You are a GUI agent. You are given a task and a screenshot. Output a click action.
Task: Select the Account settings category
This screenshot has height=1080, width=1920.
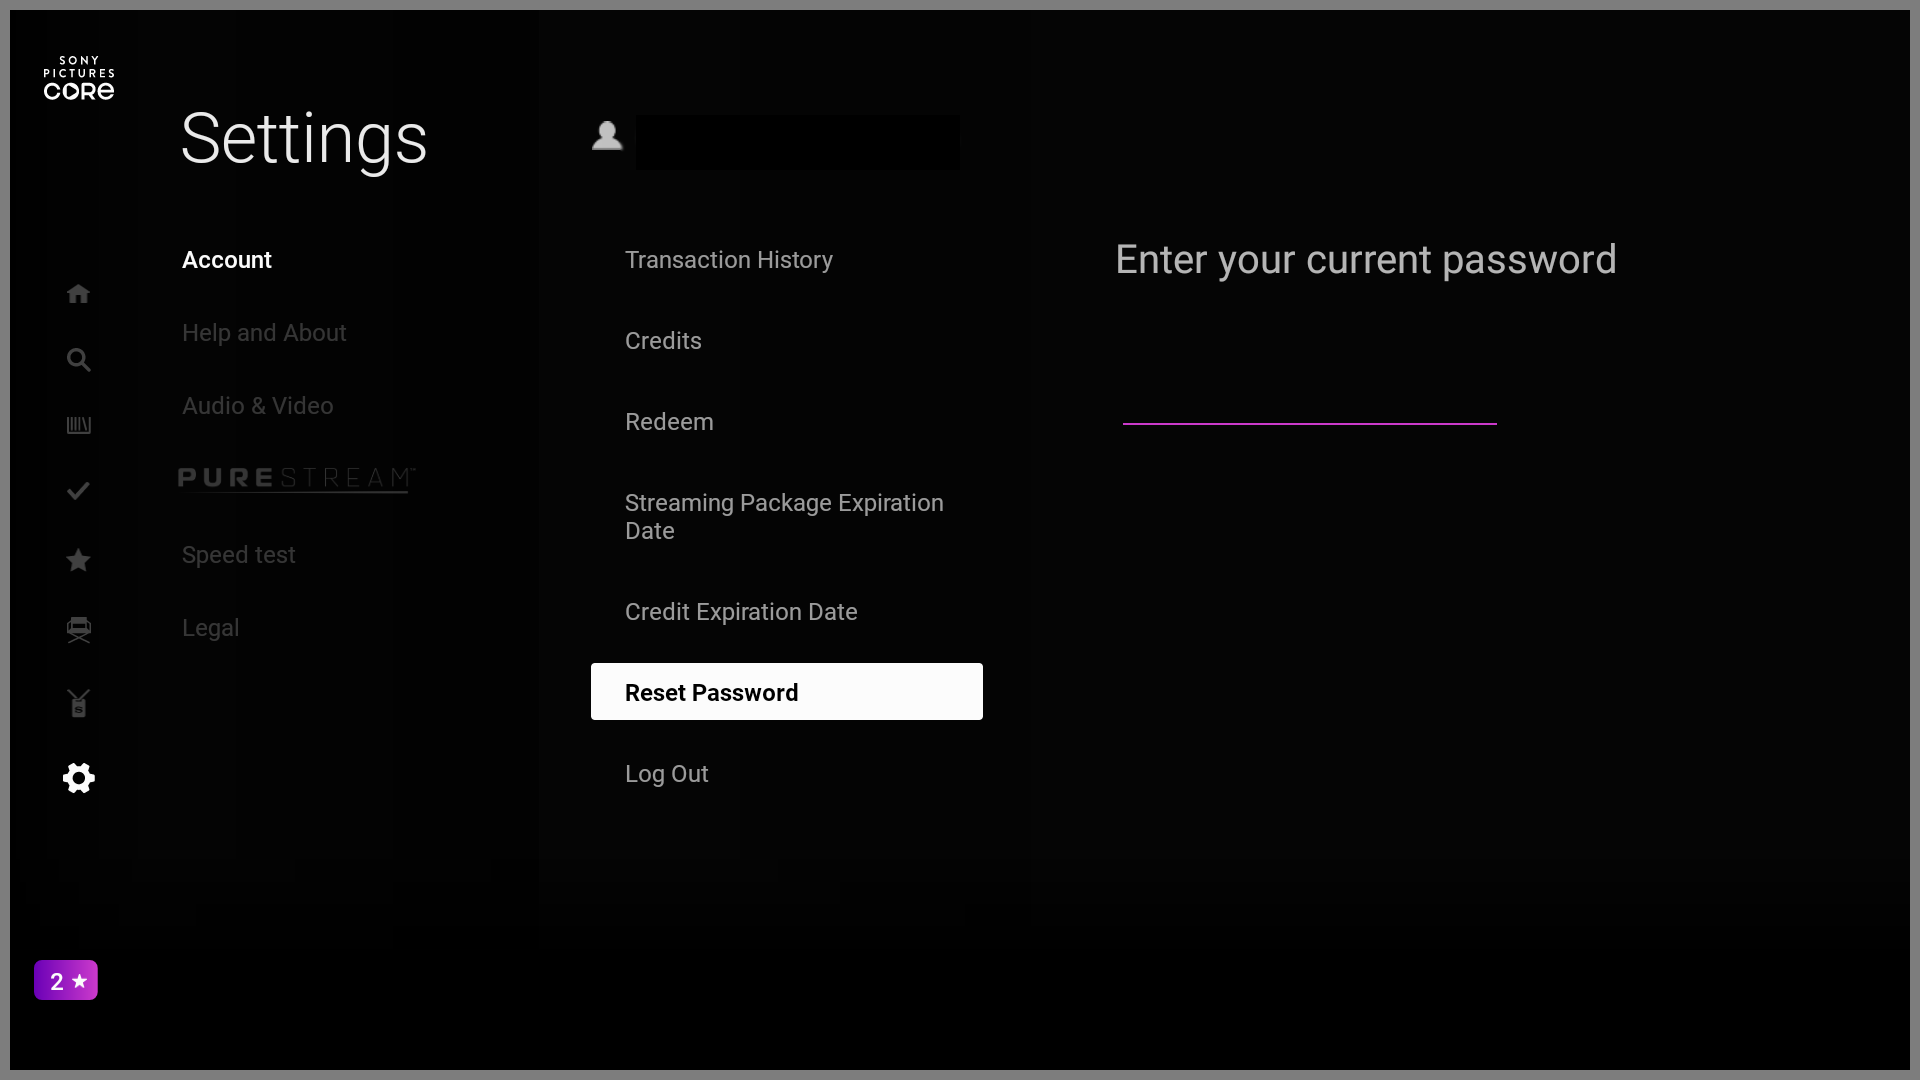pyautogui.click(x=227, y=260)
